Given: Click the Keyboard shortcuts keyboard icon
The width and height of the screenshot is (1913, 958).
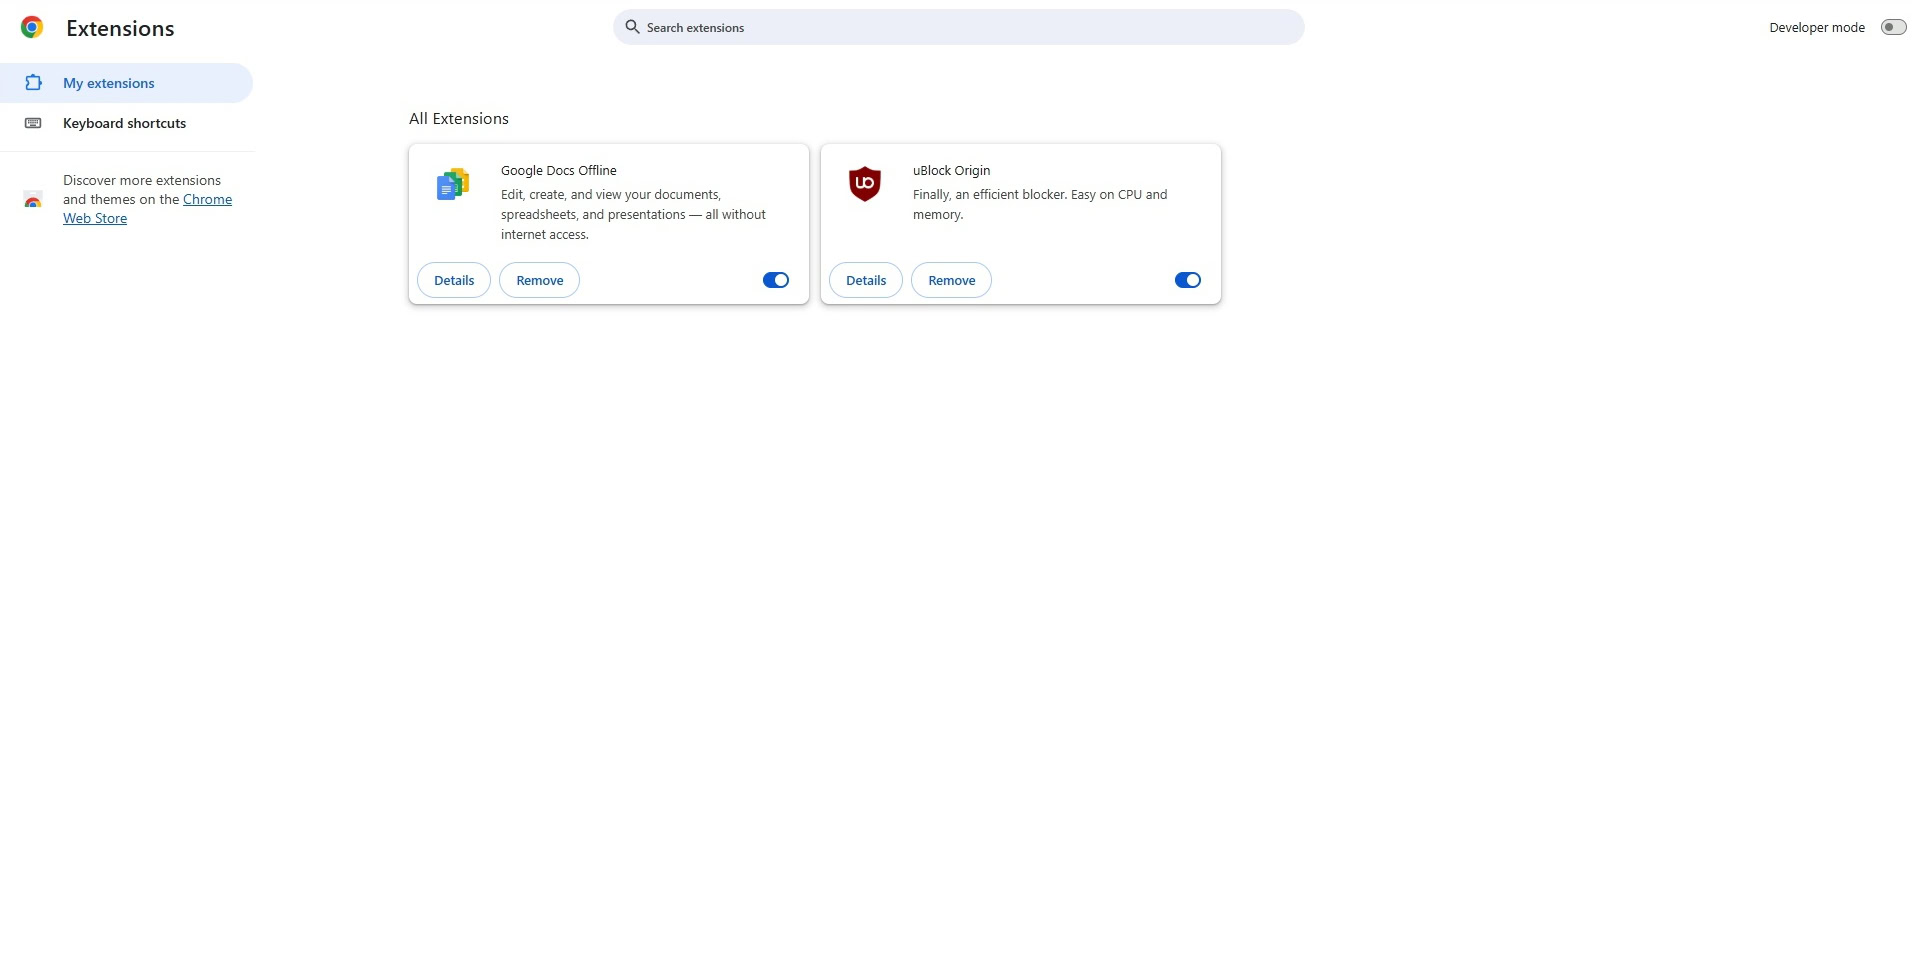Looking at the screenshot, I should coord(33,123).
